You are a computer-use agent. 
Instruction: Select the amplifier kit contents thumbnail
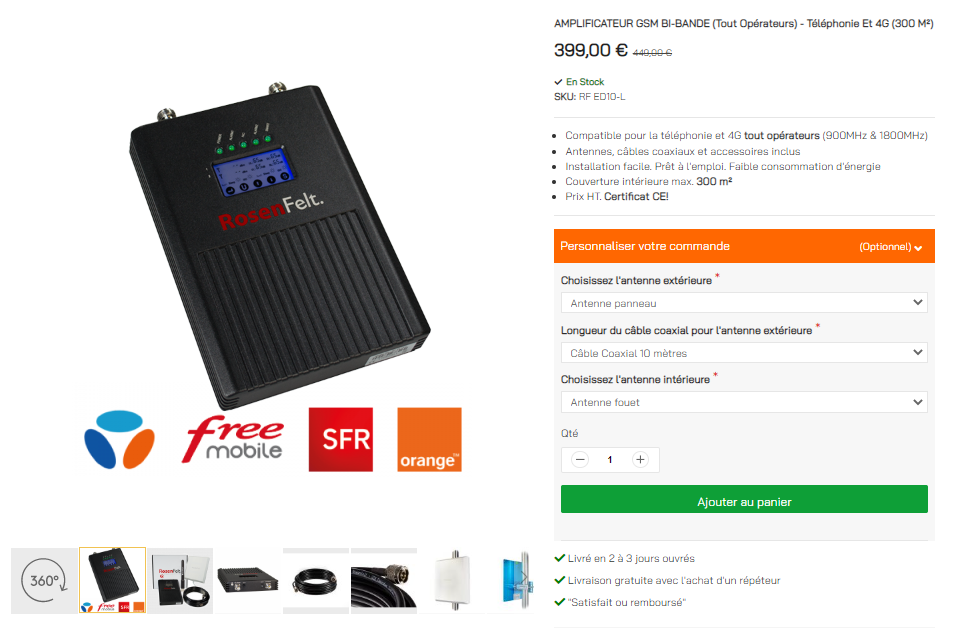(x=180, y=580)
